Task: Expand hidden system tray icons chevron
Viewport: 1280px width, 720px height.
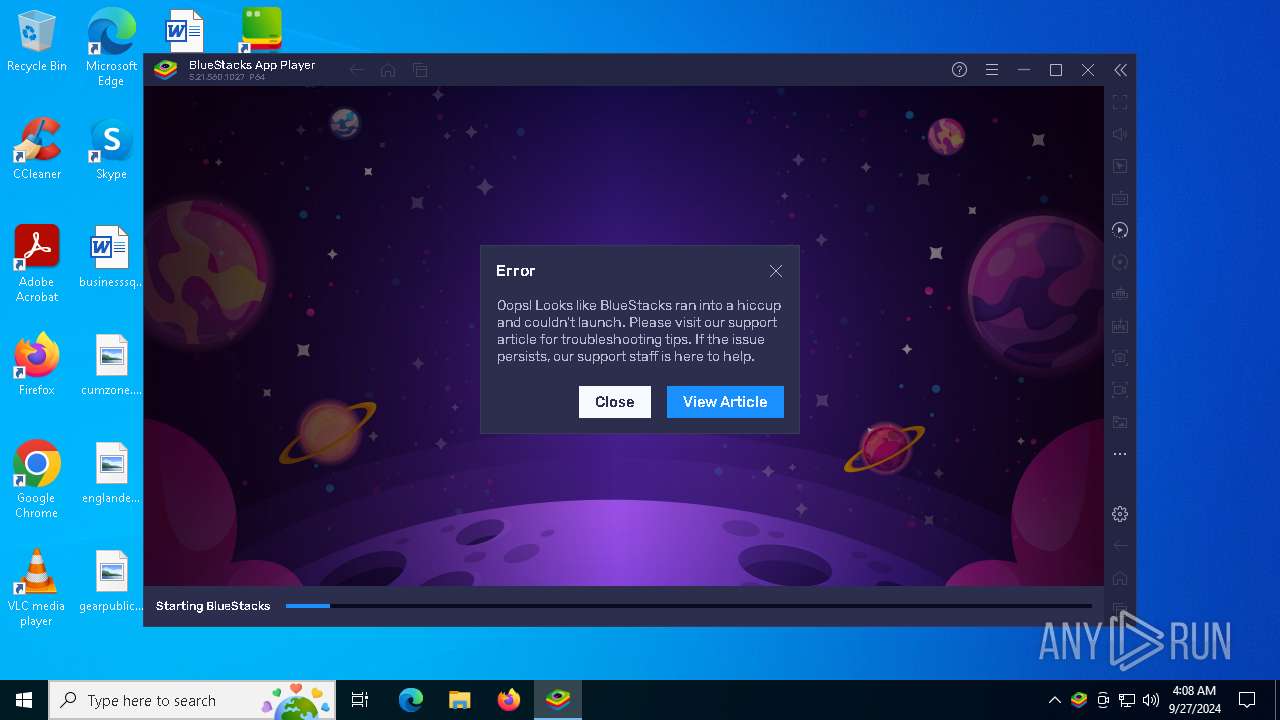Action: [x=1054, y=700]
